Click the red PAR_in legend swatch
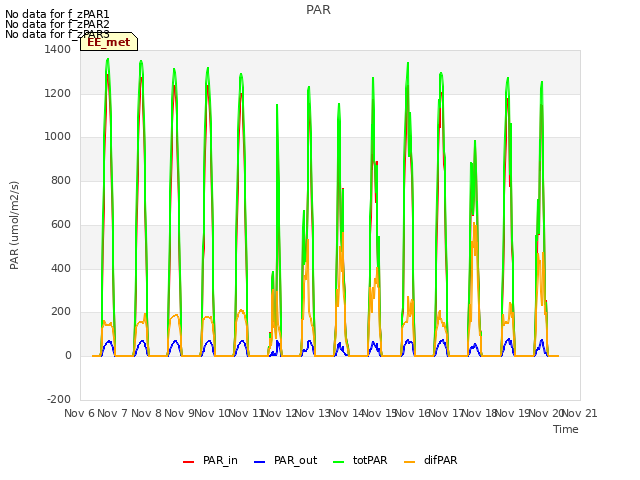The width and height of the screenshot is (640, 480). [x=188, y=462]
